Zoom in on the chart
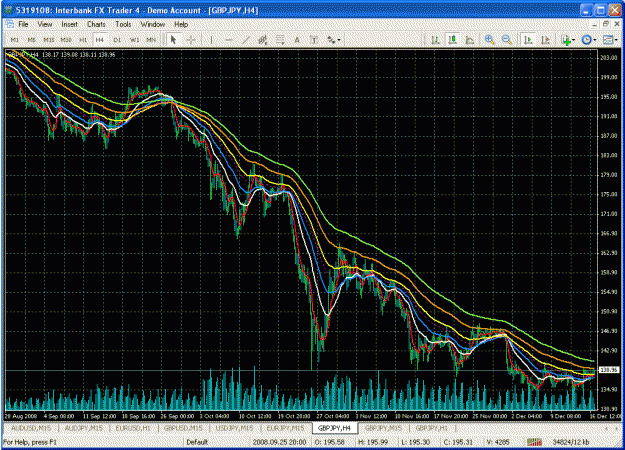 pyautogui.click(x=489, y=39)
